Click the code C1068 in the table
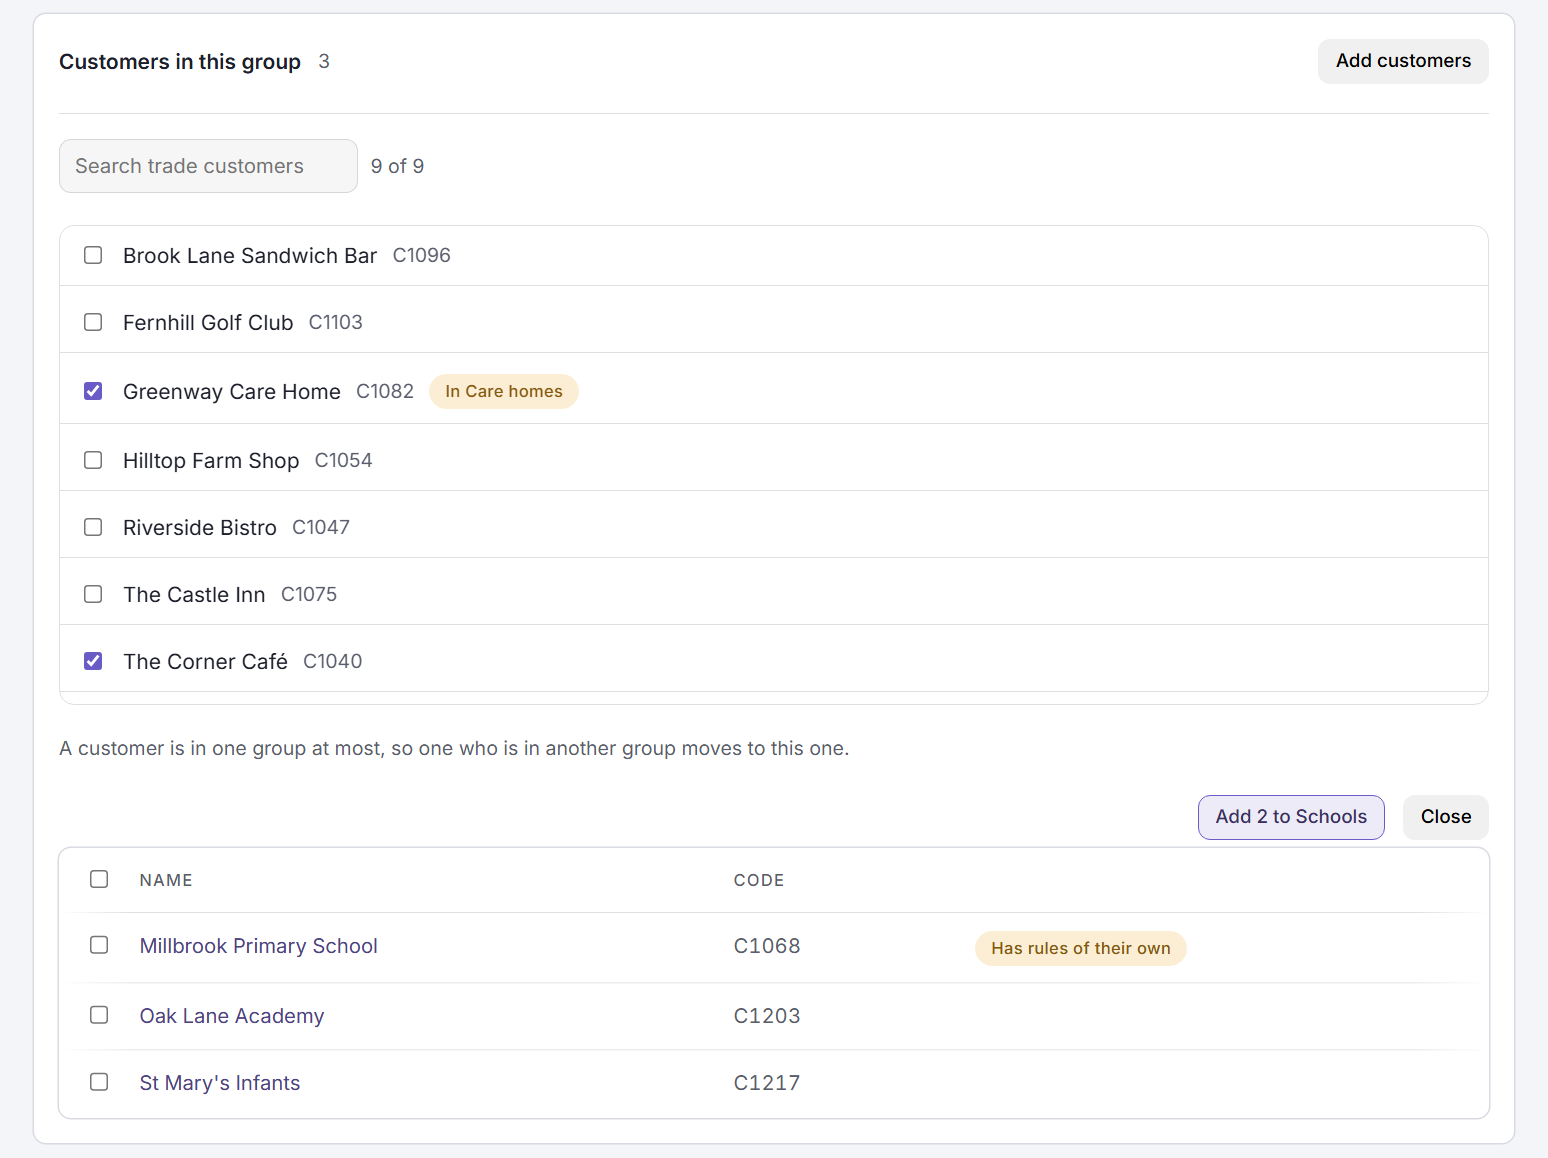This screenshot has width=1548, height=1158. (x=767, y=946)
